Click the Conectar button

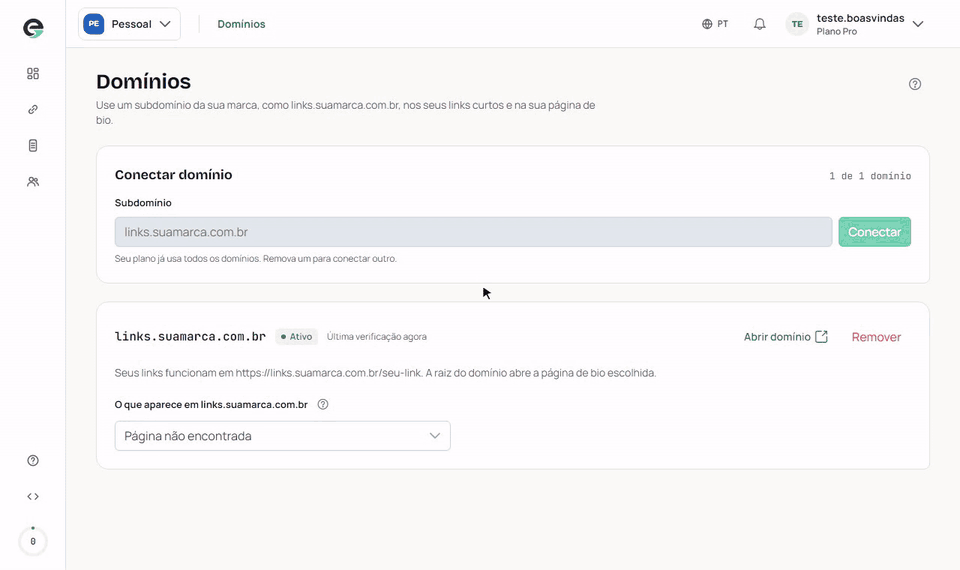pyautogui.click(x=874, y=232)
